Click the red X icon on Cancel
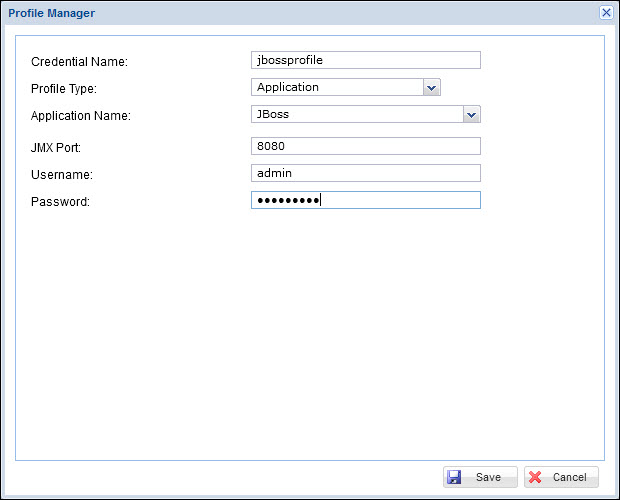The width and height of the screenshot is (620, 500). click(x=535, y=477)
